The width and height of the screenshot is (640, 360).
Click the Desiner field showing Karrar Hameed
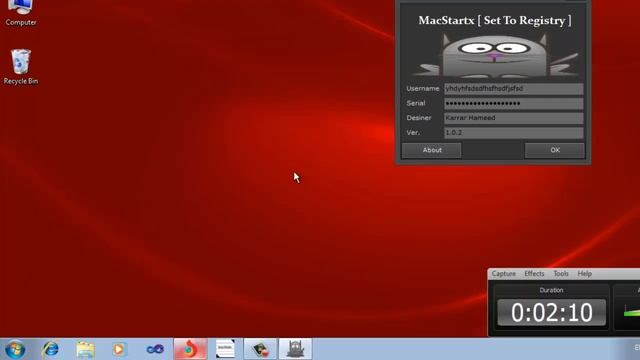(x=513, y=118)
